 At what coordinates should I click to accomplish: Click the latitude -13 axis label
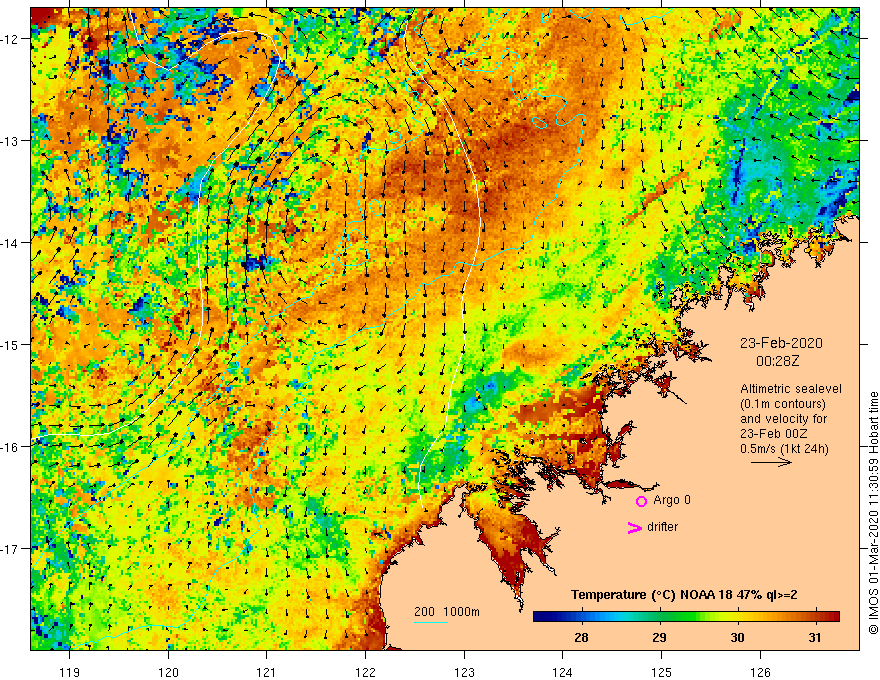pos(10,141)
